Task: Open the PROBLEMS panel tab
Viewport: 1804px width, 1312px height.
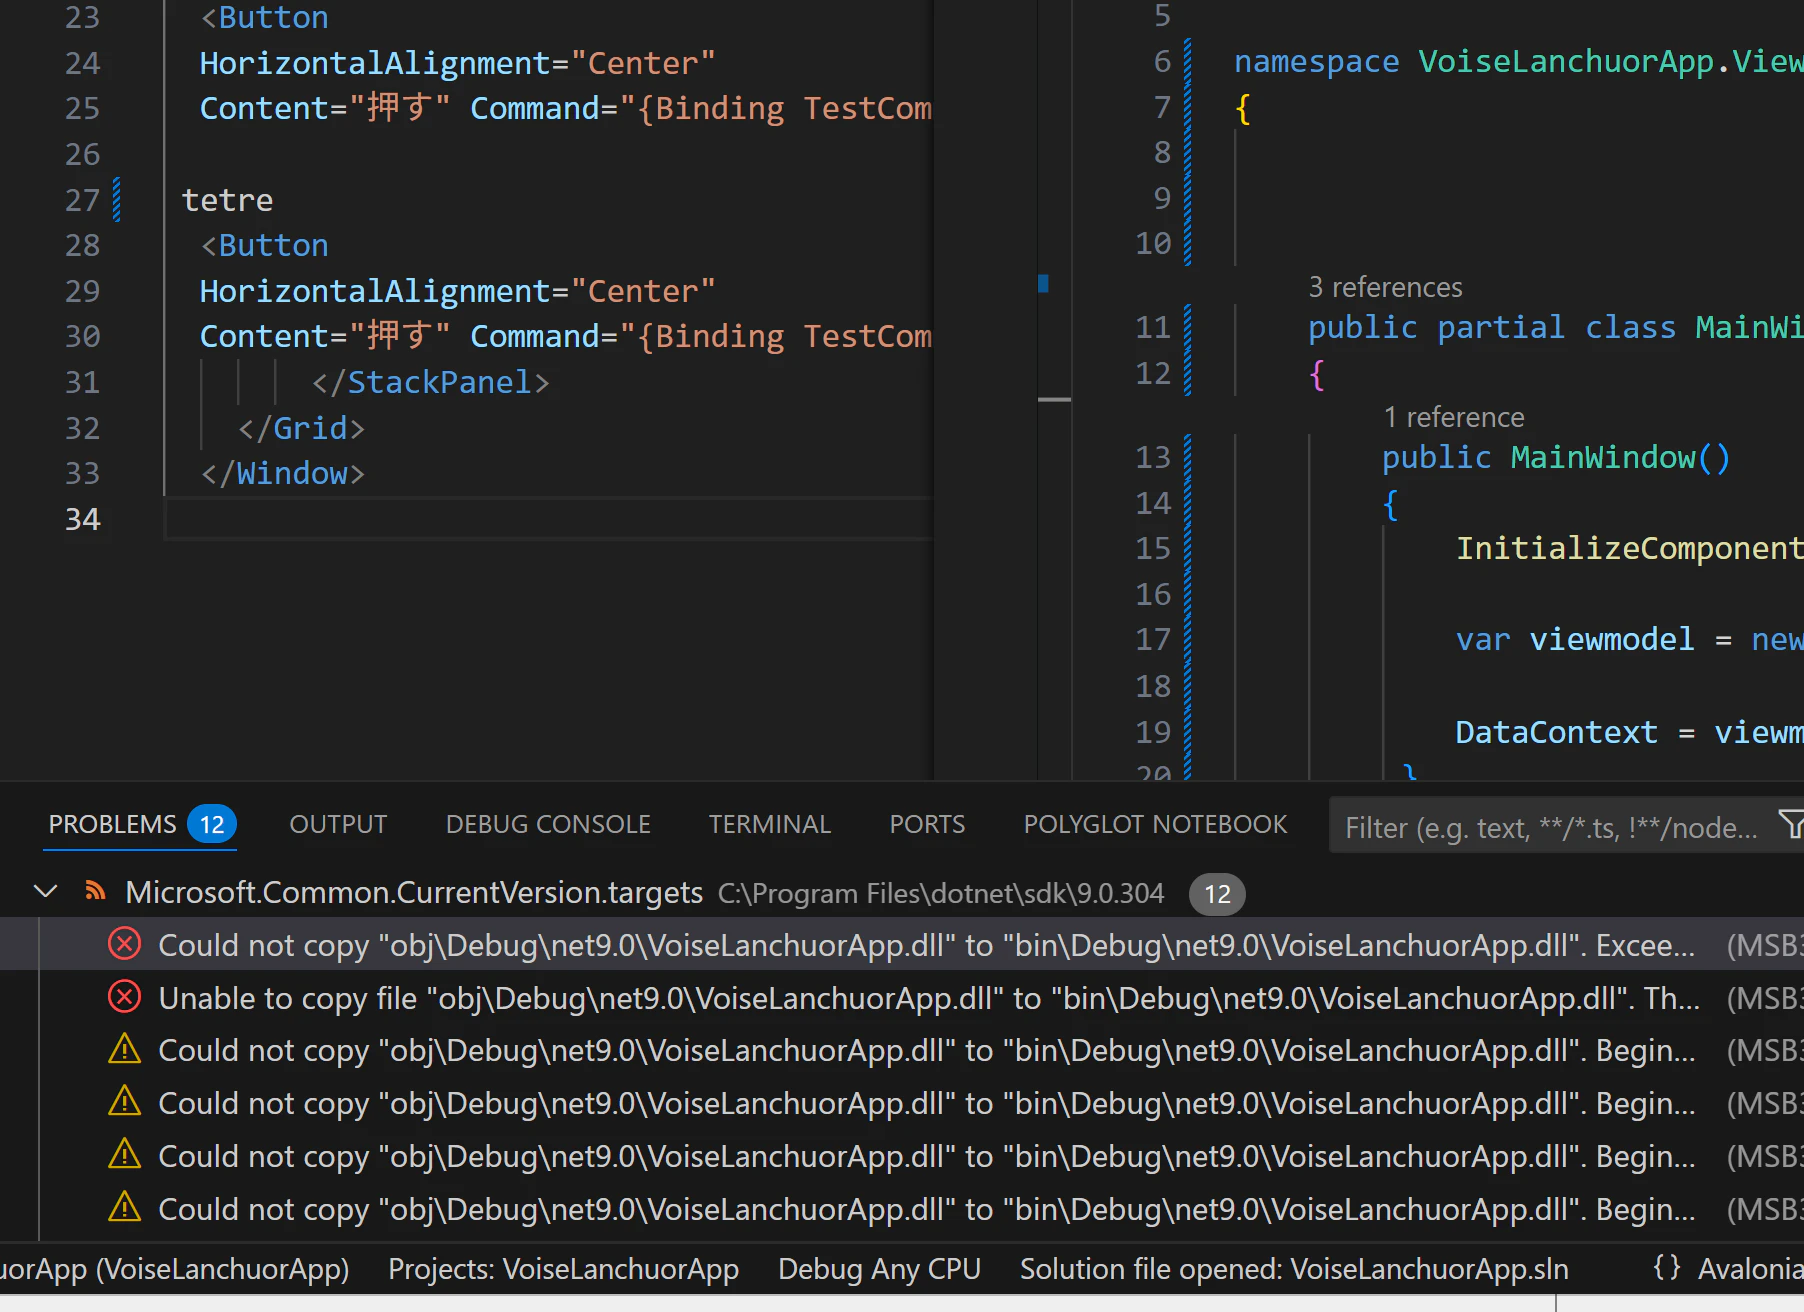Action: click(x=112, y=824)
